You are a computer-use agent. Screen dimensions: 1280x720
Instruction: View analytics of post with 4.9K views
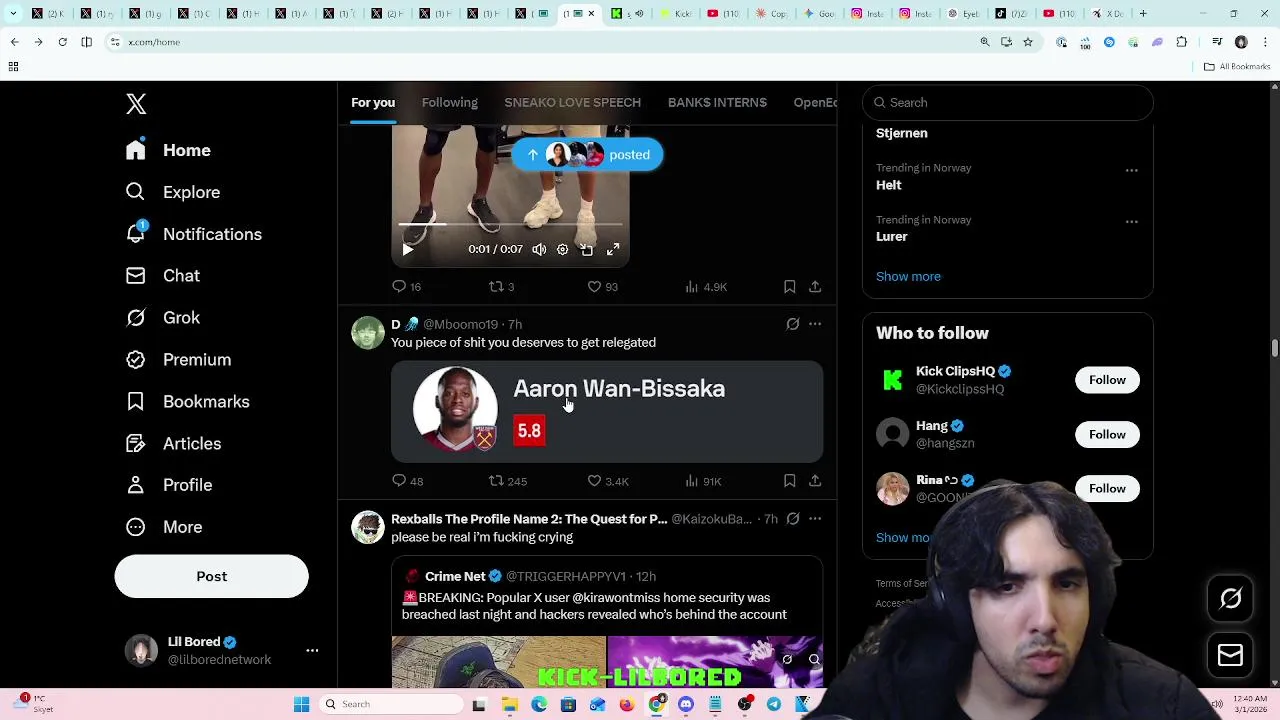coord(705,287)
